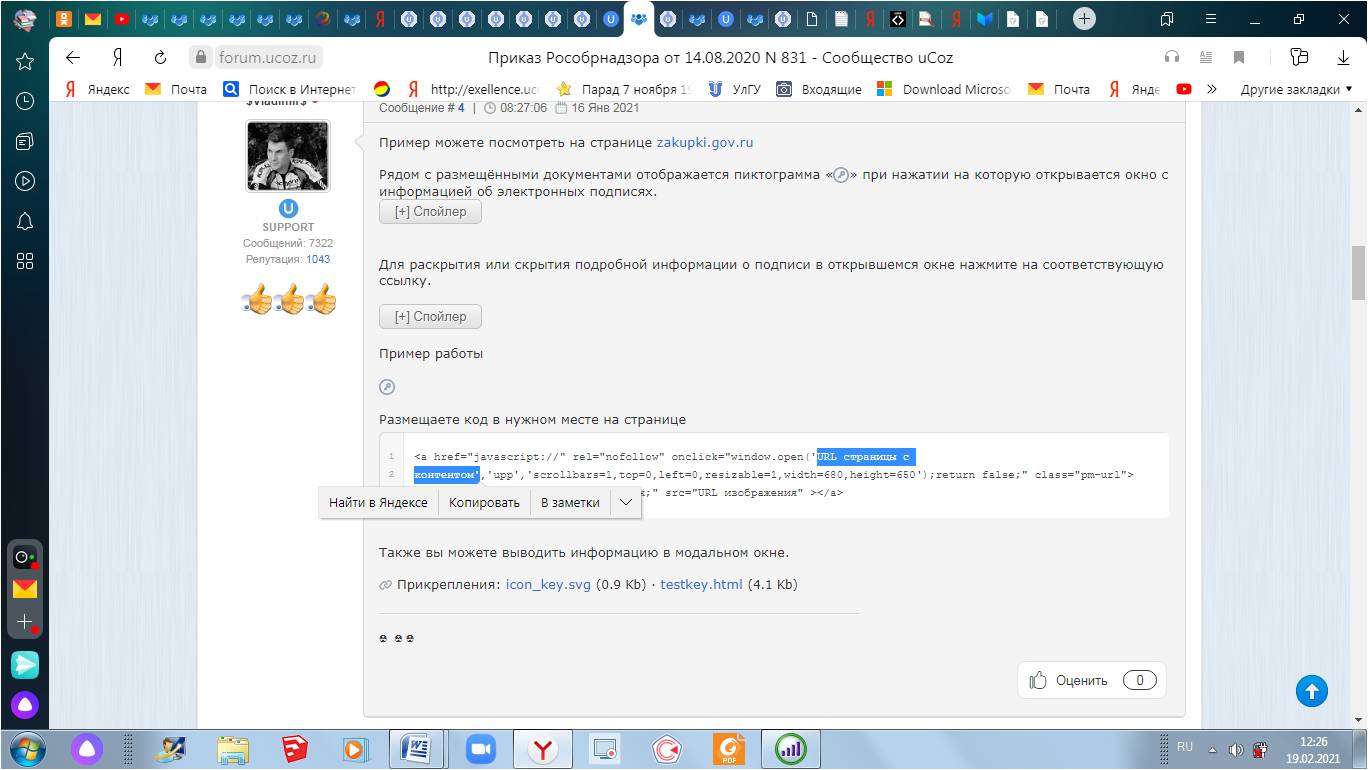Open the history clock icon in sidebar

25,101
